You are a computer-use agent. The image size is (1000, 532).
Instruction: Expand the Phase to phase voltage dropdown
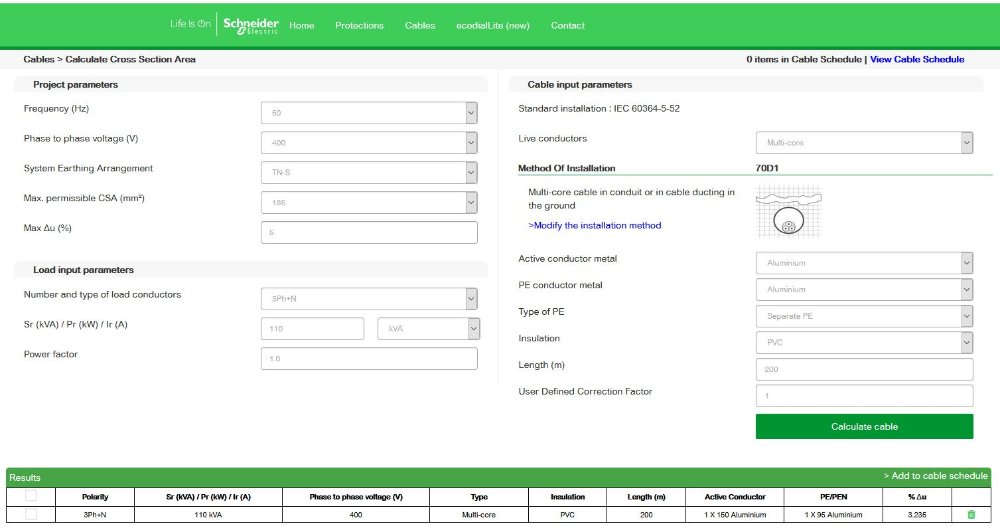pyautogui.click(x=369, y=143)
